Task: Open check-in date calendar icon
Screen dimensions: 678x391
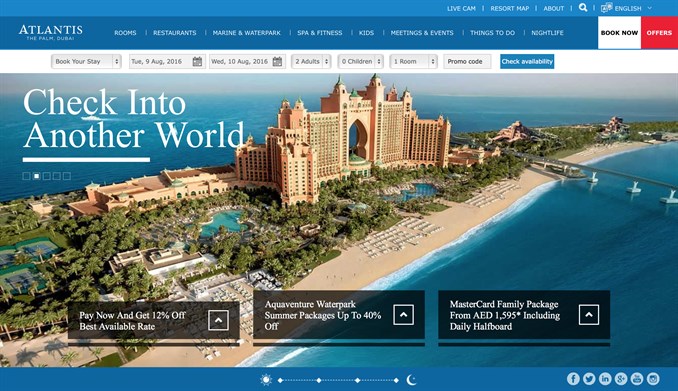Action: click(197, 61)
